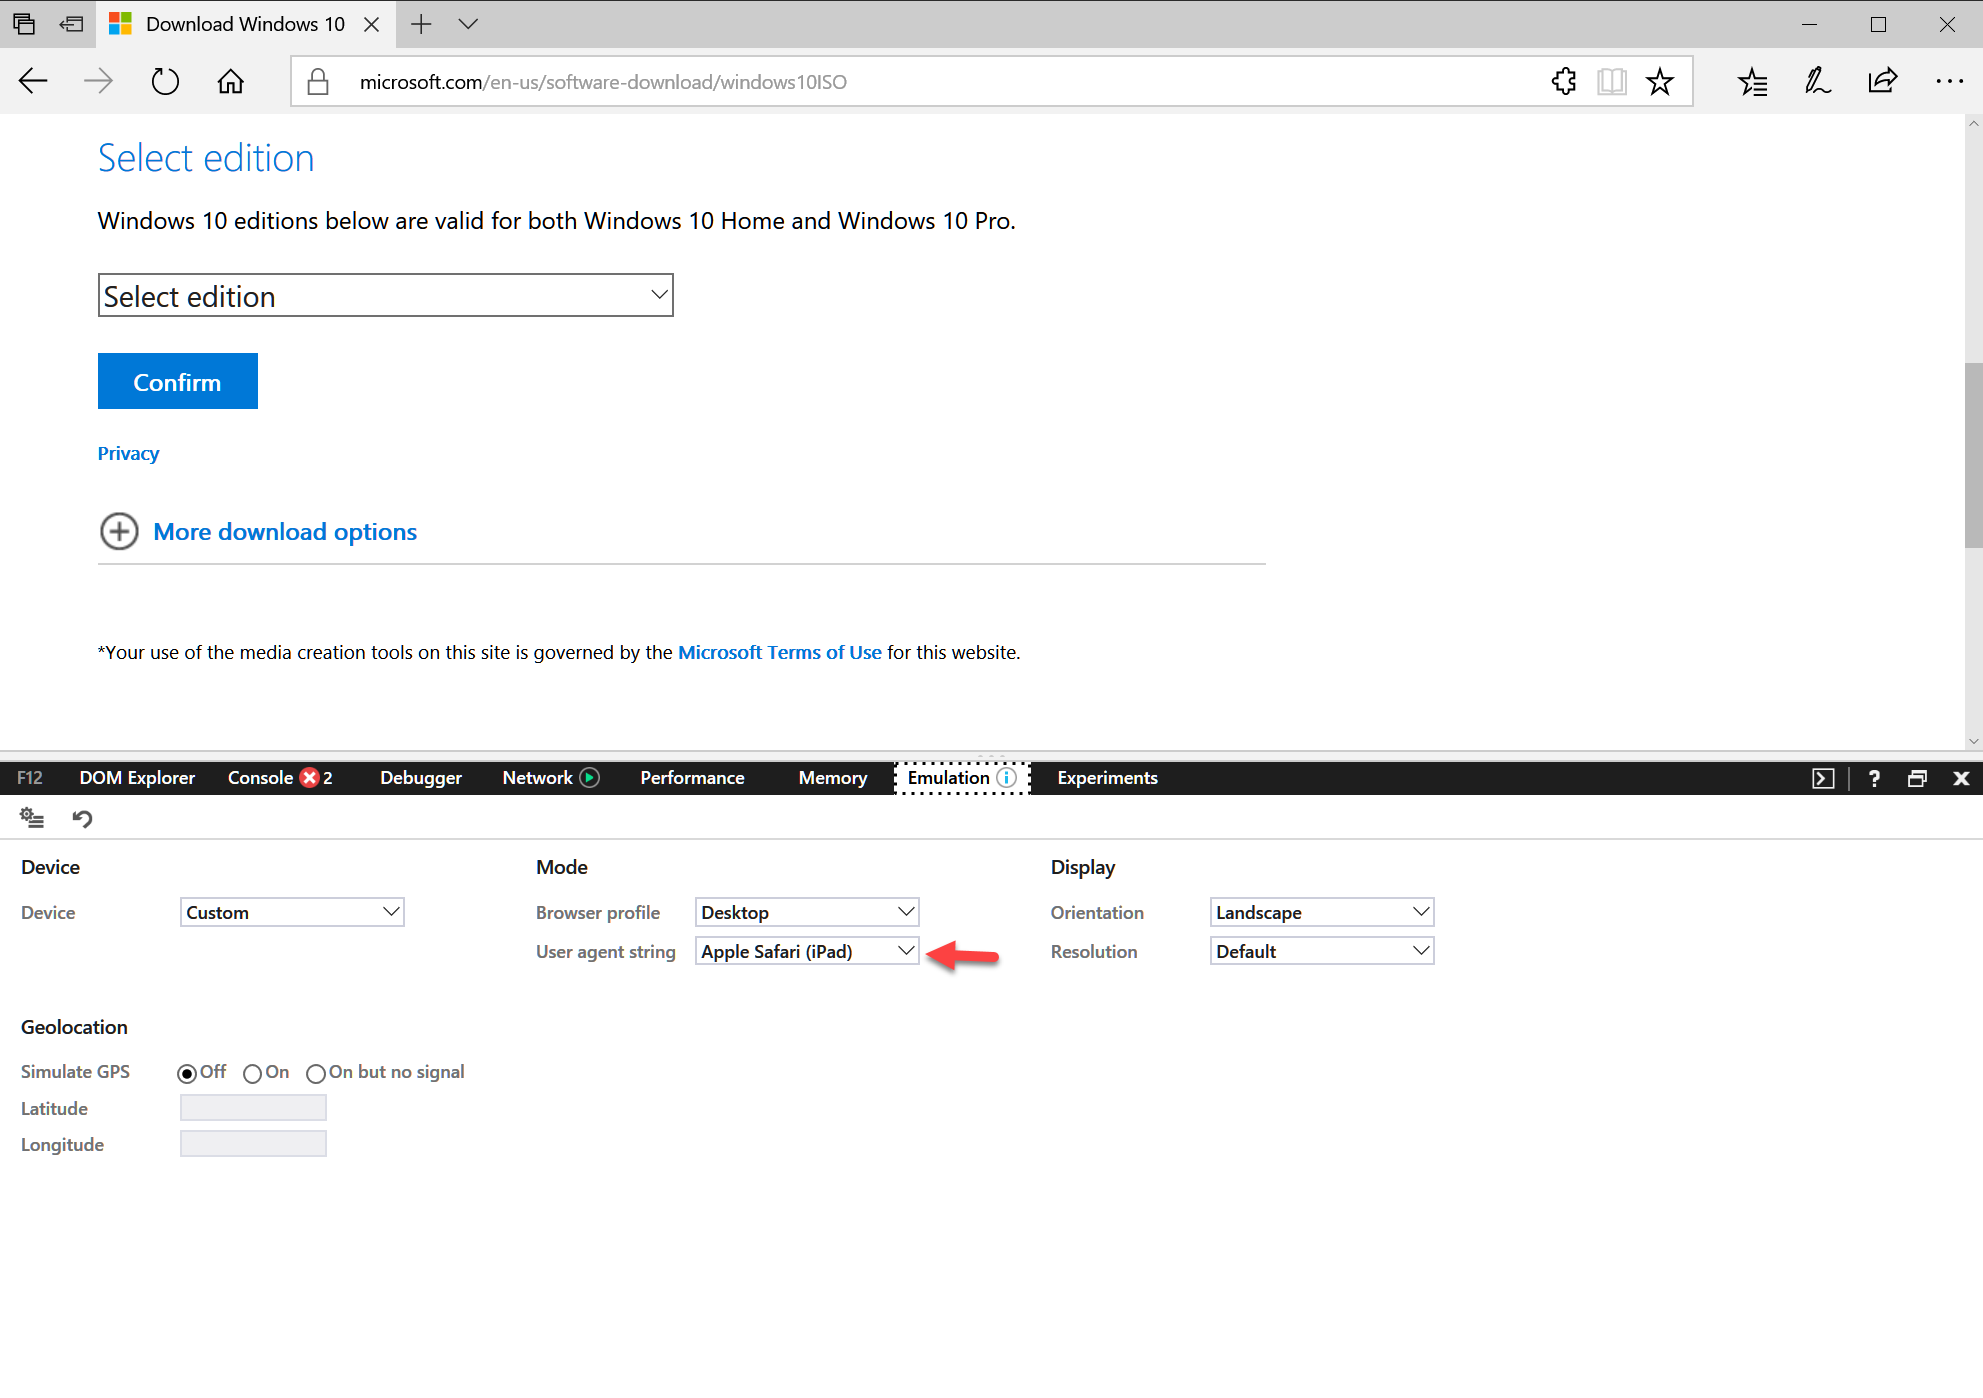Open DevTools help question mark
The width and height of the screenshot is (1983, 1398).
coord(1874,778)
